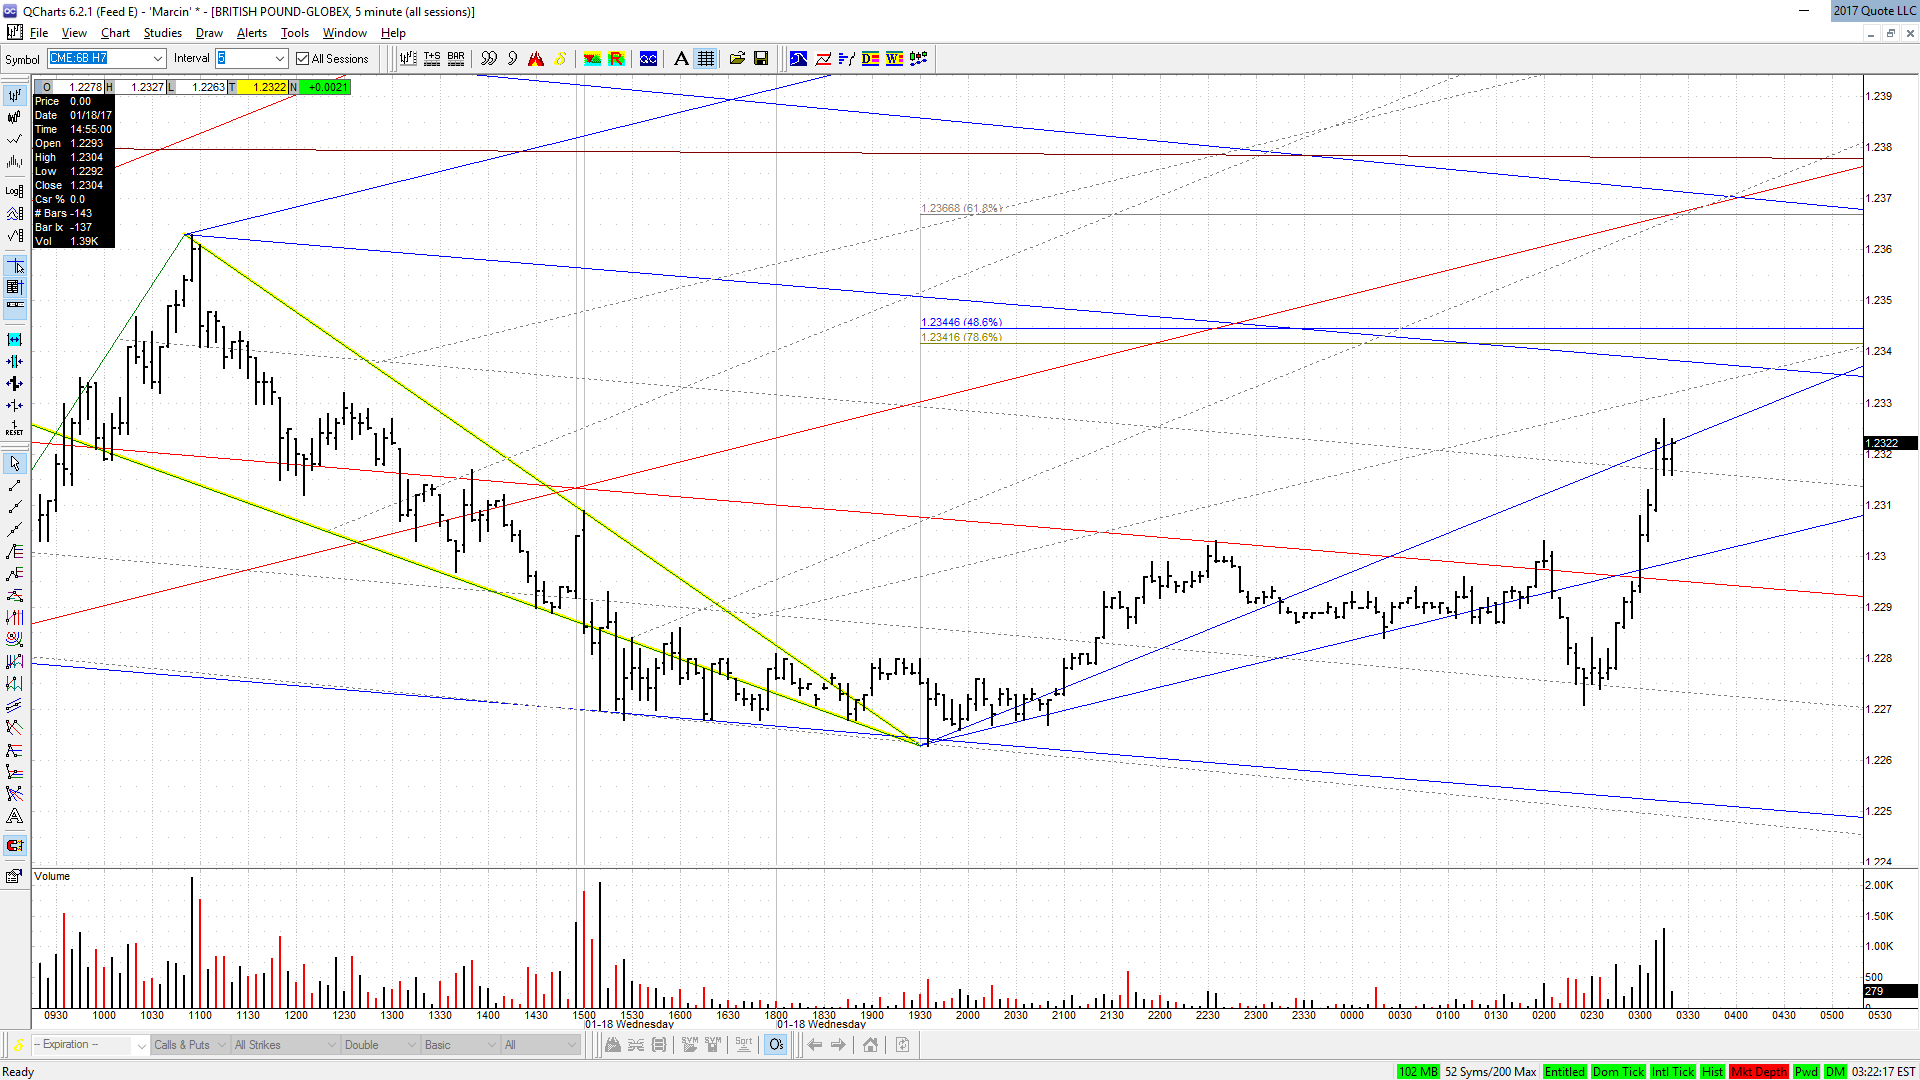Click the open folder icon in the toolbar
The image size is (1920, 1080).
coord(737,59)
